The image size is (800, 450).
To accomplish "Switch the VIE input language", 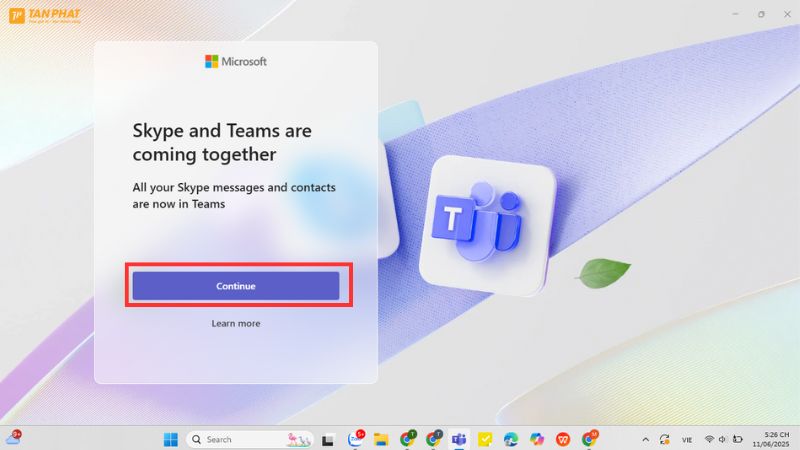I will (x=688, y=439).
